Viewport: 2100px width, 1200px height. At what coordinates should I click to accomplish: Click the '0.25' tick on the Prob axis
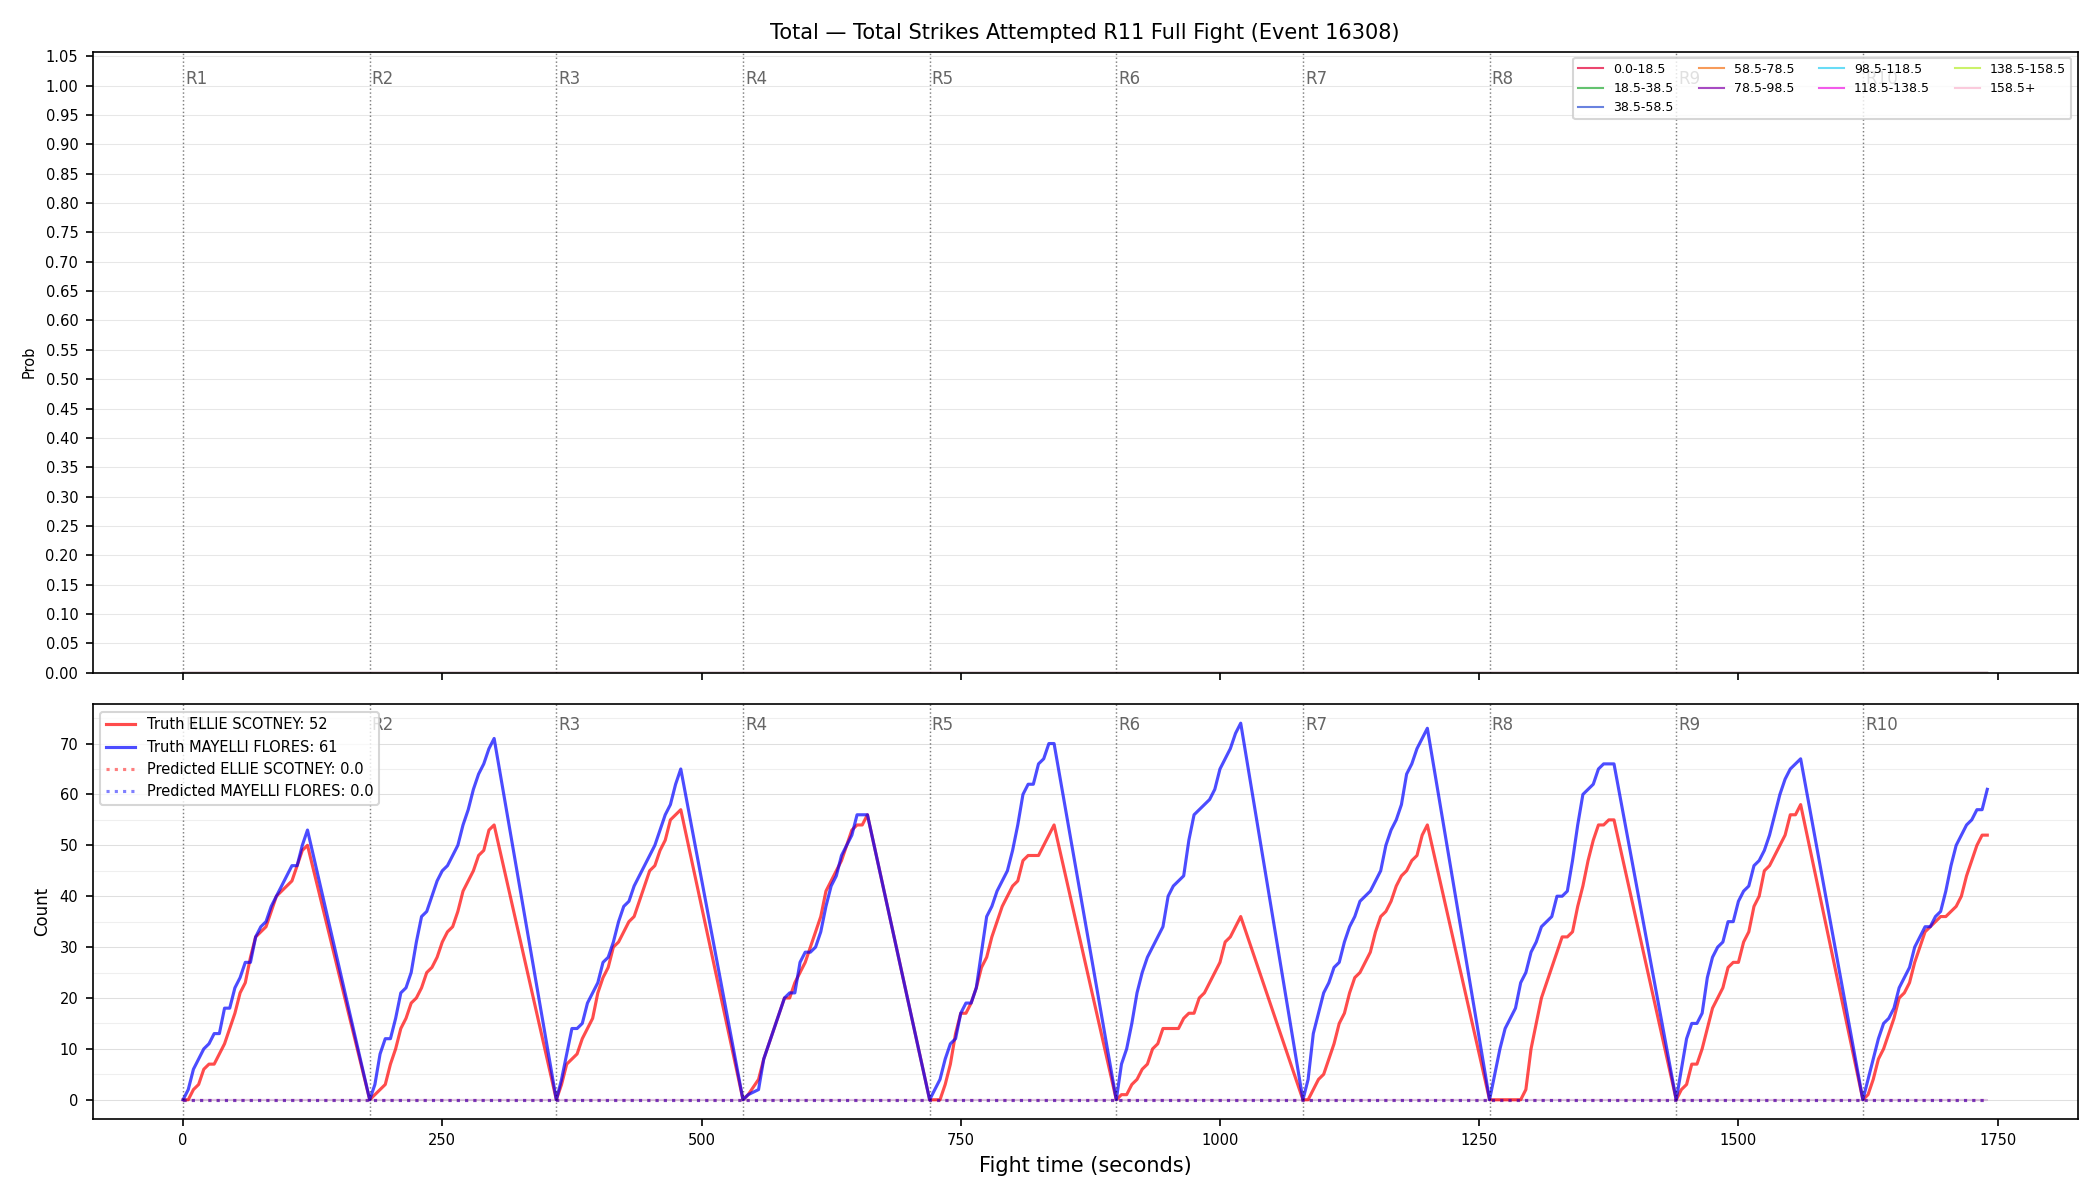pos(62,526)
